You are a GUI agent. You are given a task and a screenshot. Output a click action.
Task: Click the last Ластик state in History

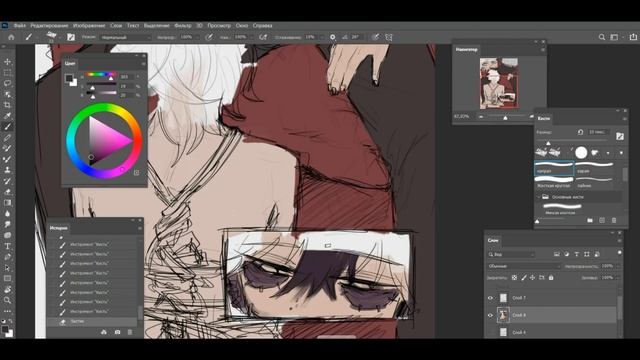tap(93, 321)
